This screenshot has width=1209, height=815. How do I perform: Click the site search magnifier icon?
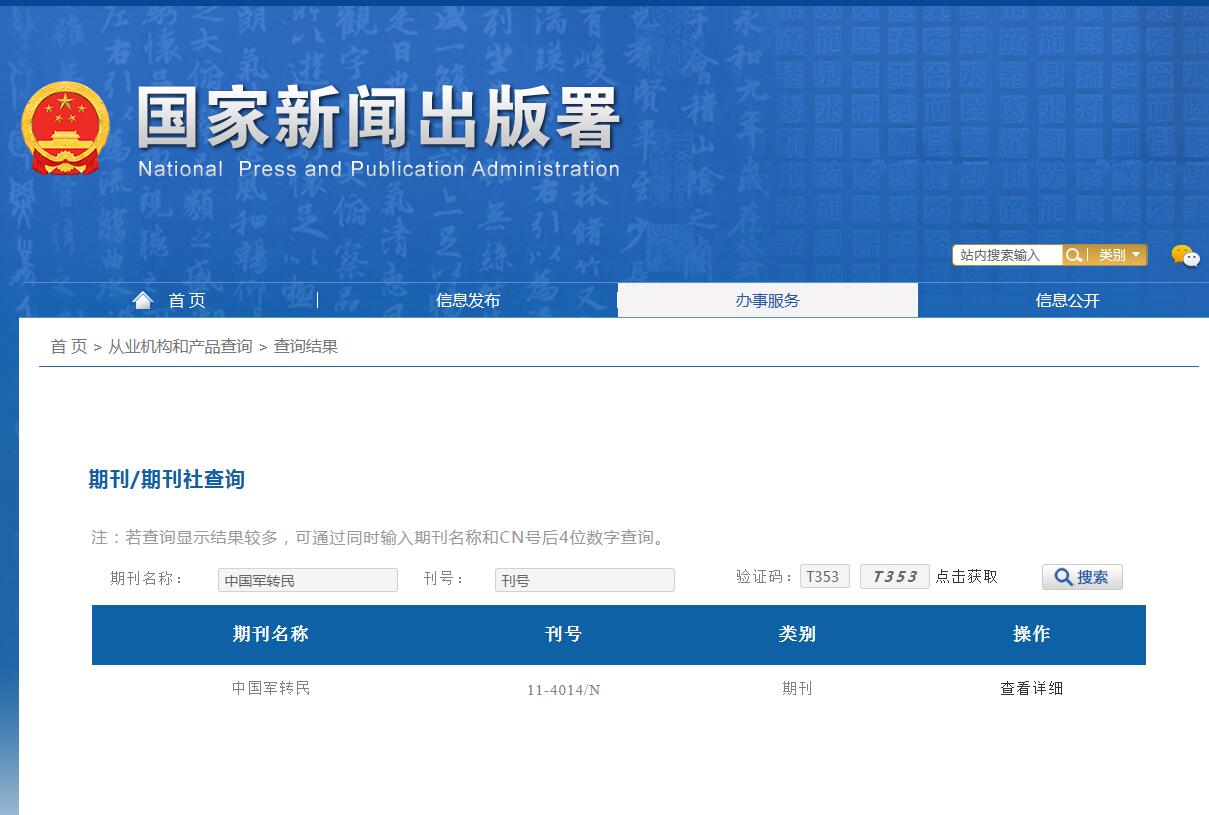click(1074, 255)
